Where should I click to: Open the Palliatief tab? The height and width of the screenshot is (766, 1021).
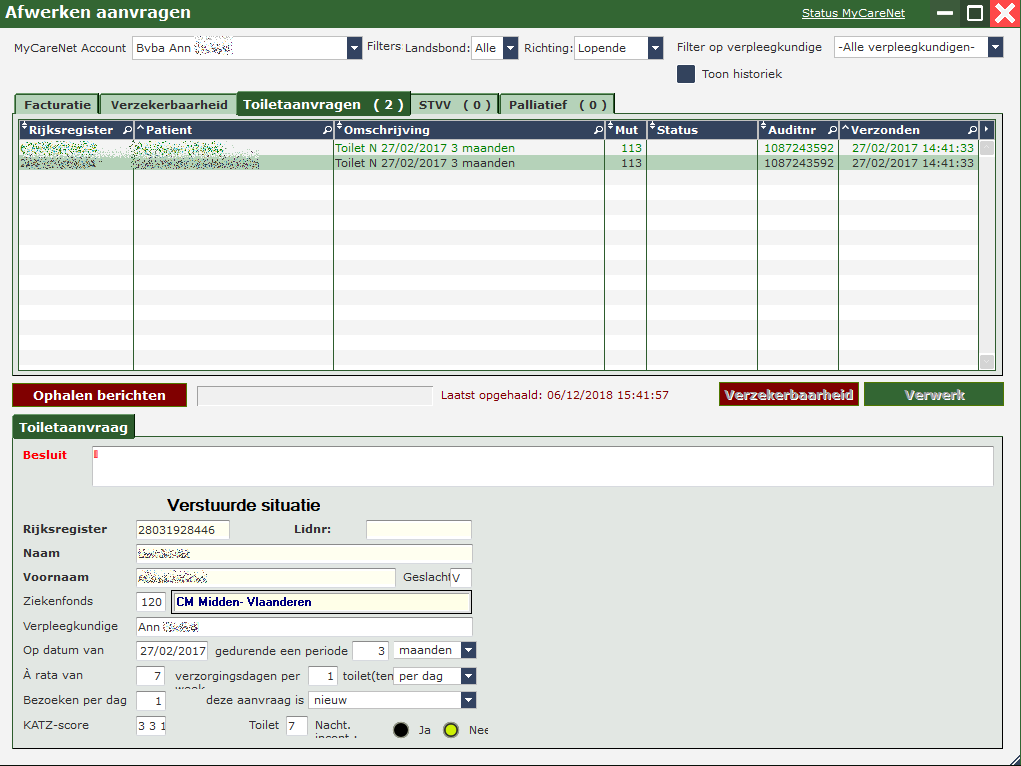point(557,105)
